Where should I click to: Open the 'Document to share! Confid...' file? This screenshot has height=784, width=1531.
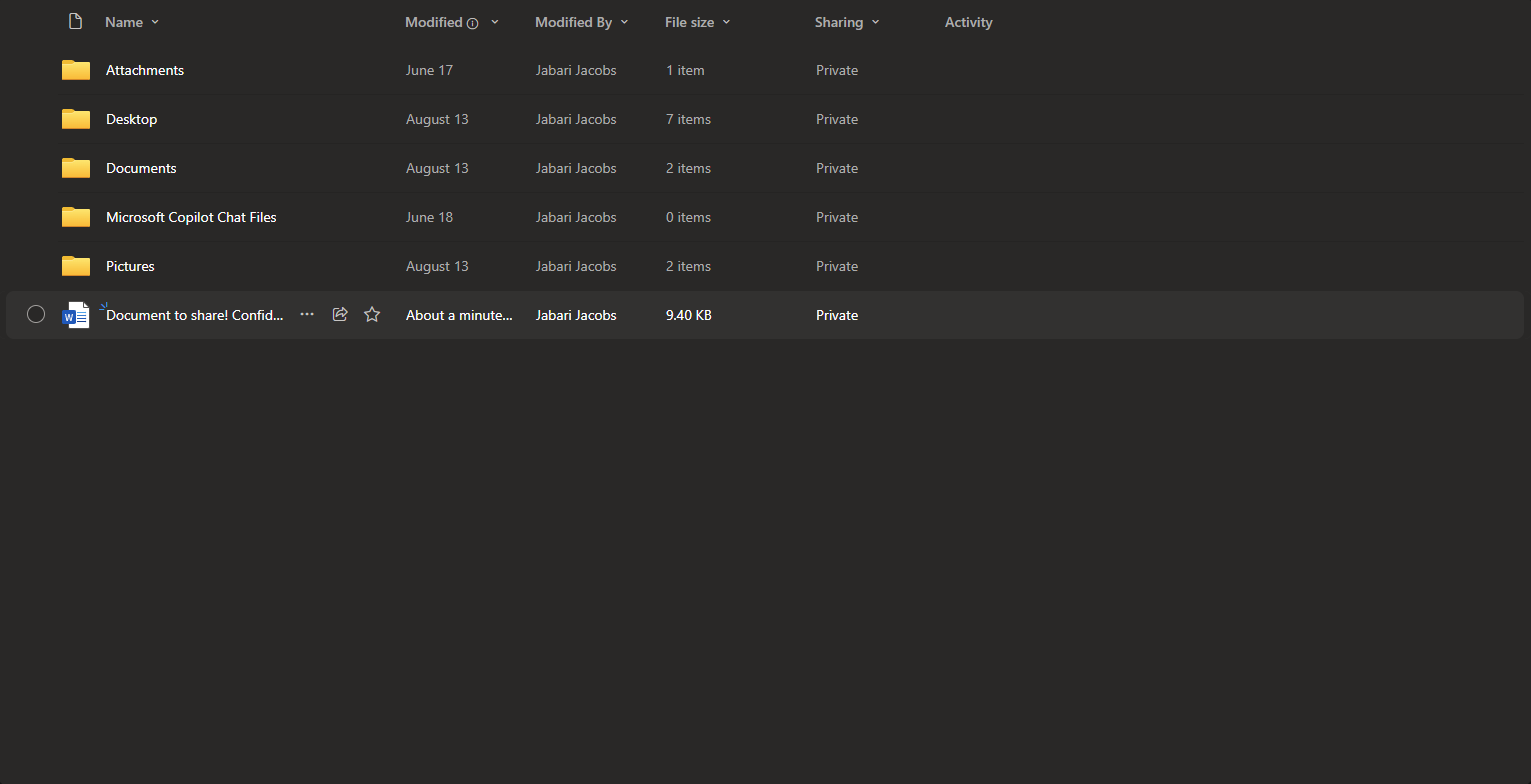(195, 315)
